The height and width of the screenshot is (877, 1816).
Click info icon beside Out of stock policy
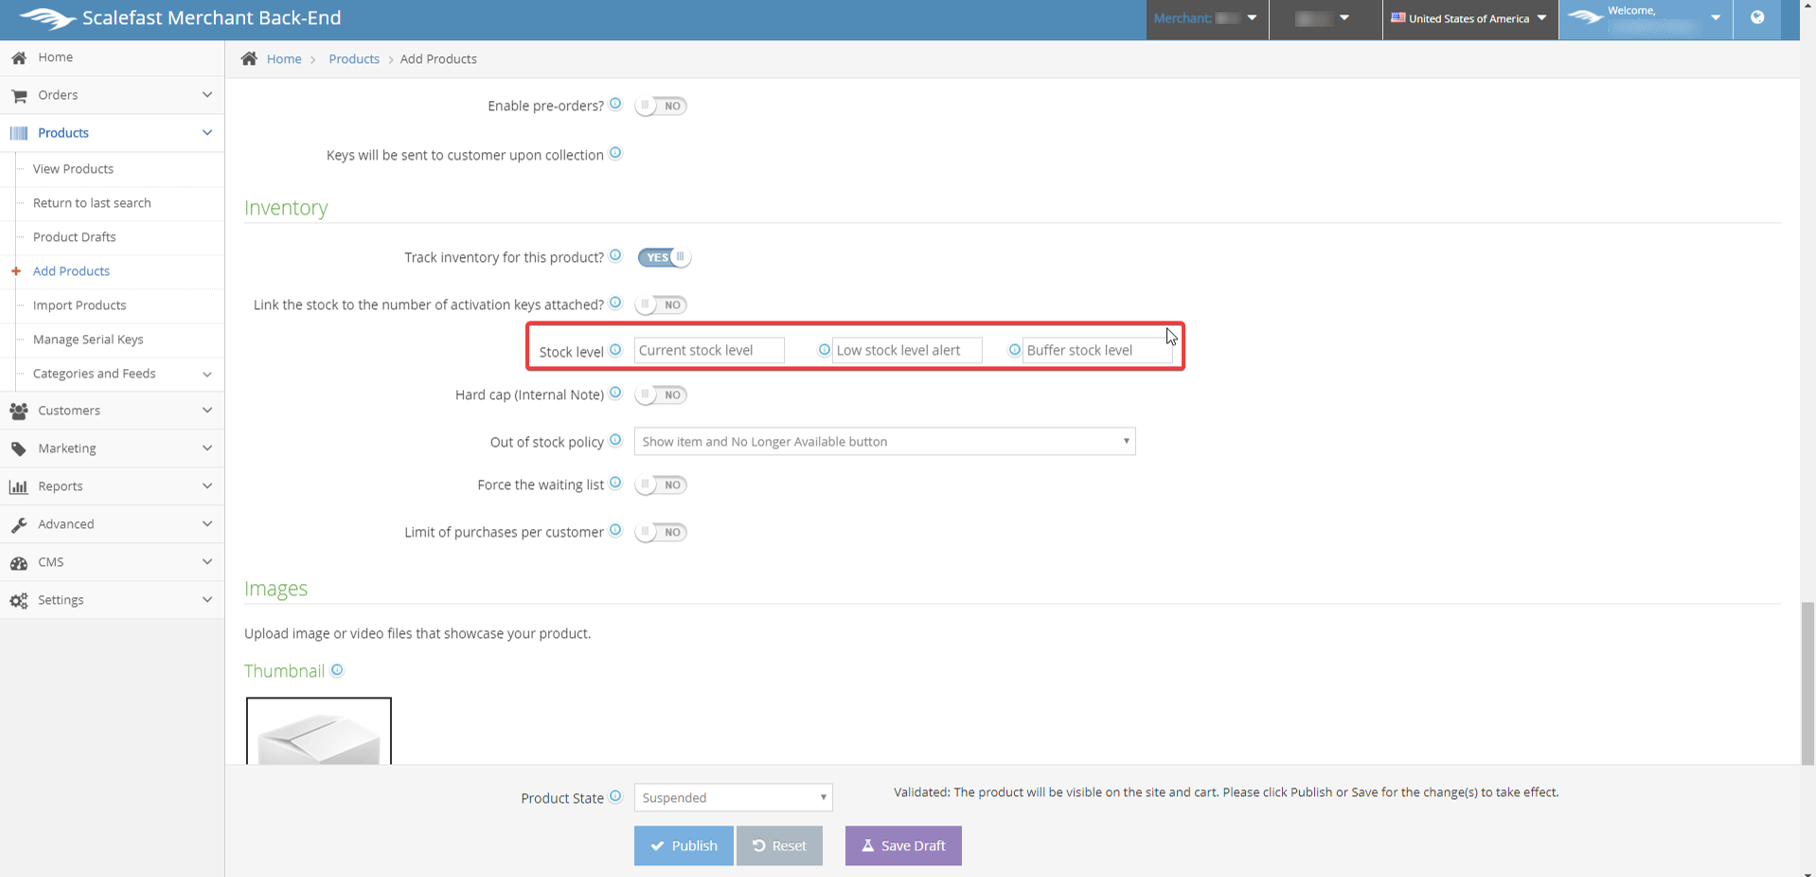point(616,440)
